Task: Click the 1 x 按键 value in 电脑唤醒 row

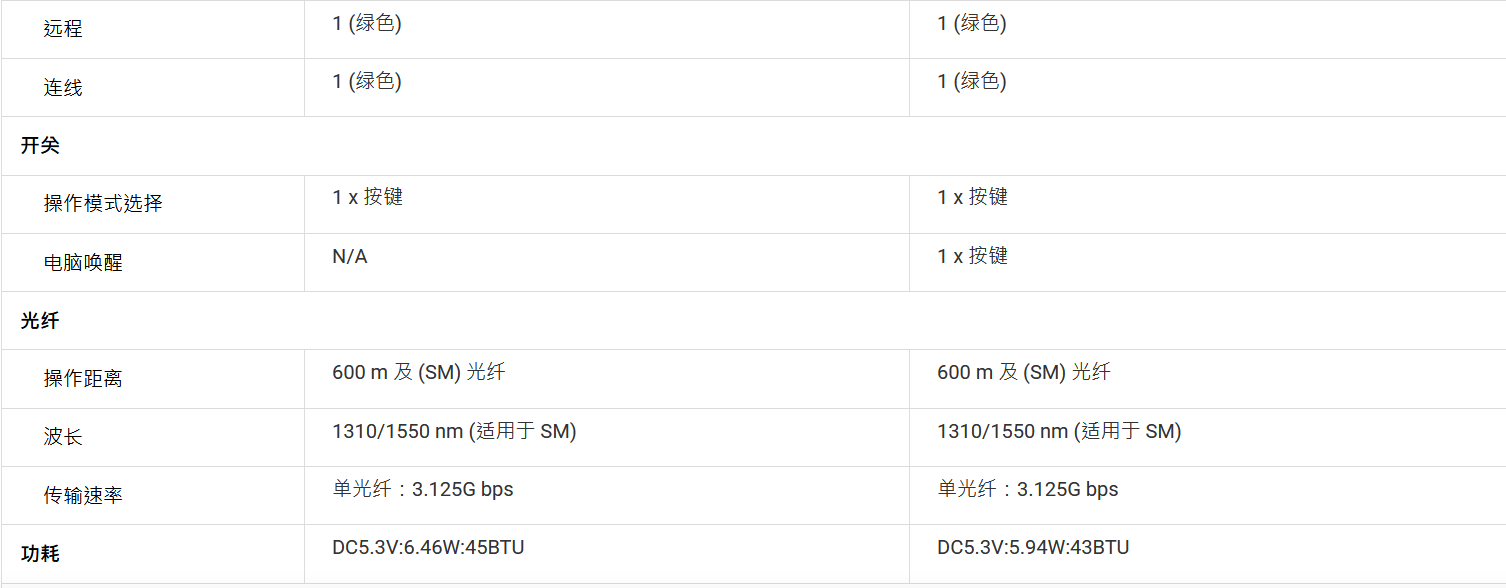Action: [972, 256]
